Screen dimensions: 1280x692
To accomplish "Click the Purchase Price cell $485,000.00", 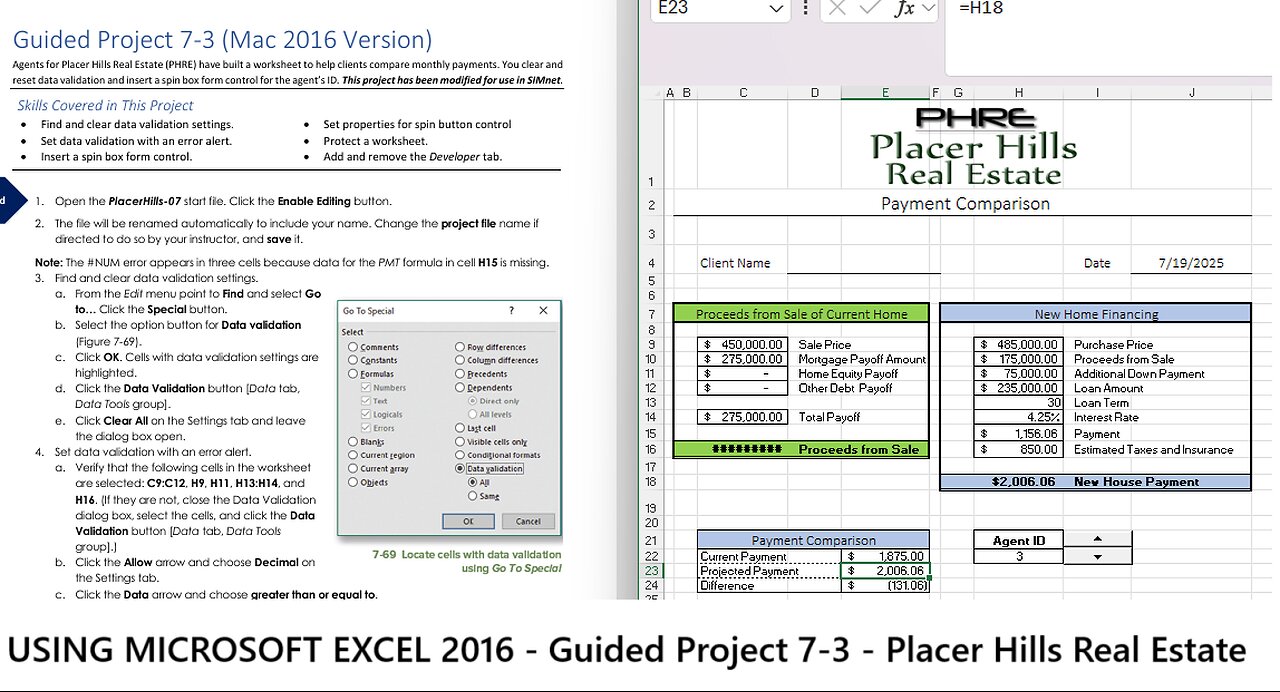I will 1018,344.
